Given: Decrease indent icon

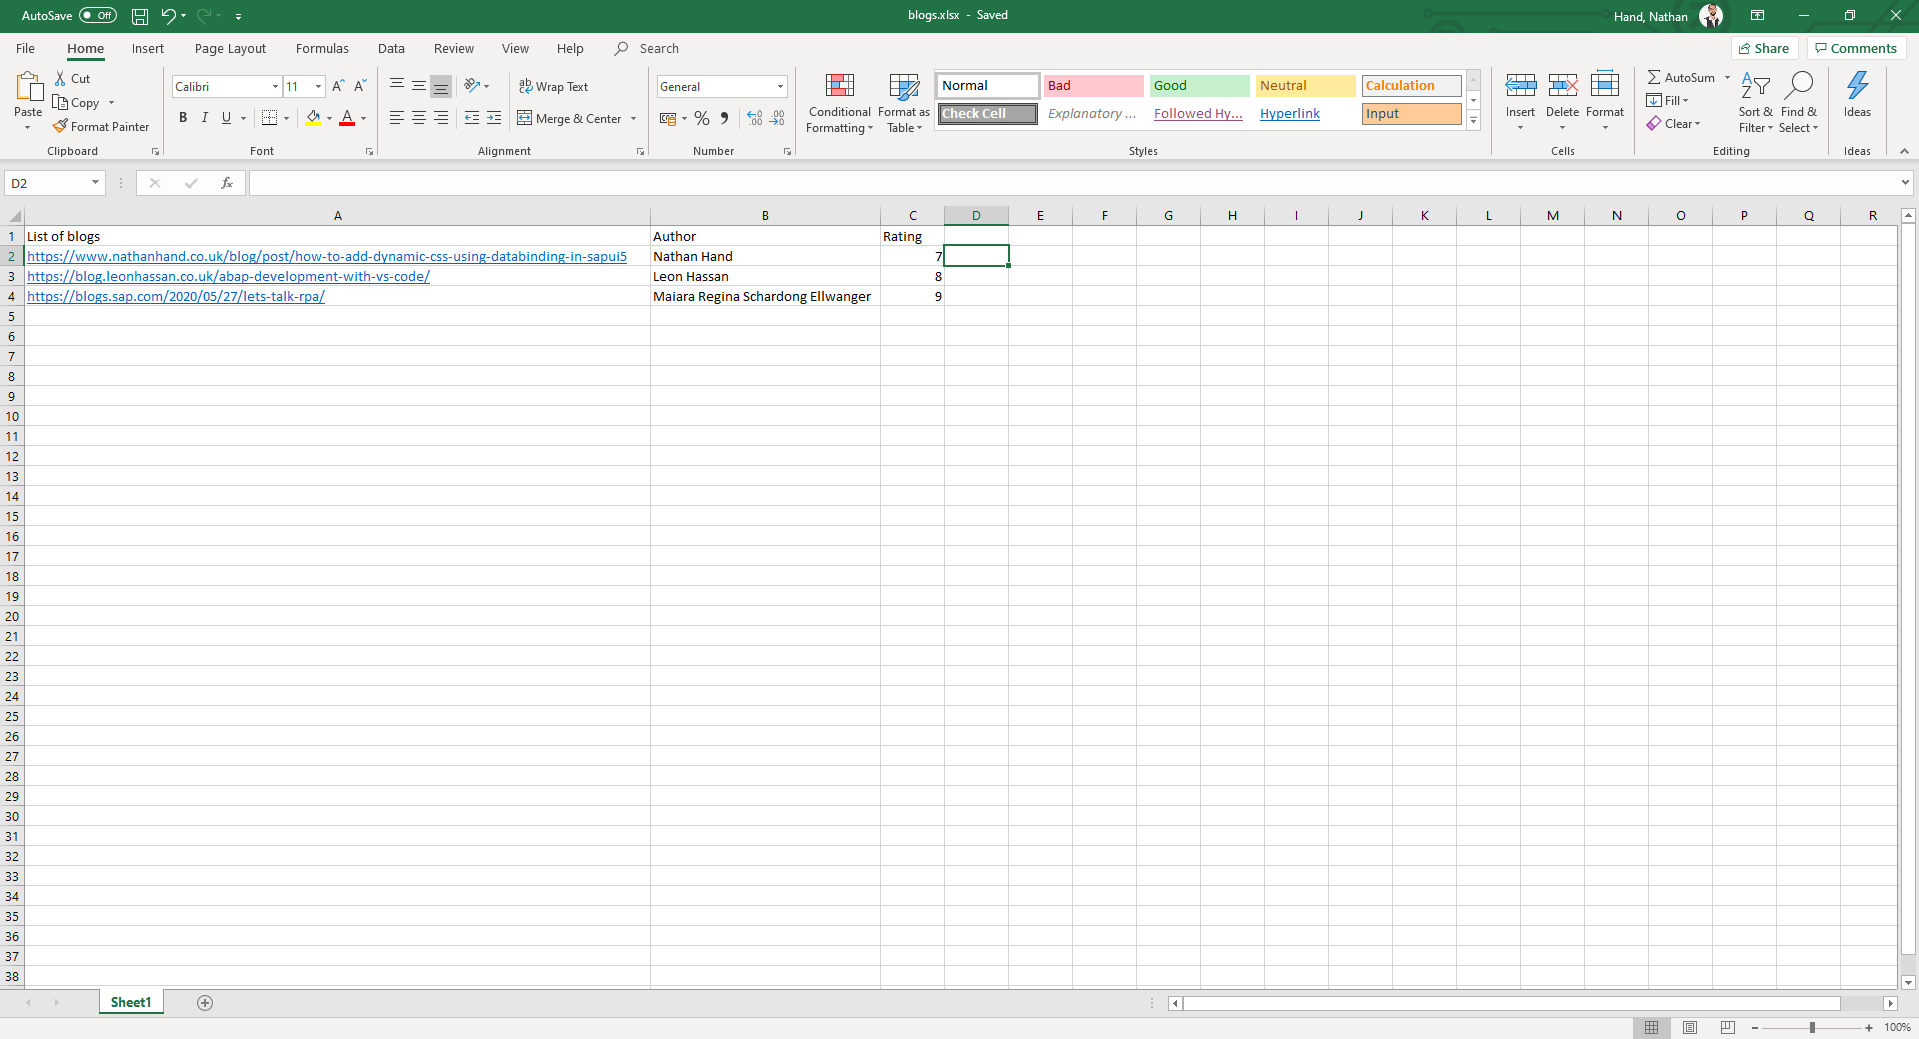Looking at the screenshot, I should 472,118.
